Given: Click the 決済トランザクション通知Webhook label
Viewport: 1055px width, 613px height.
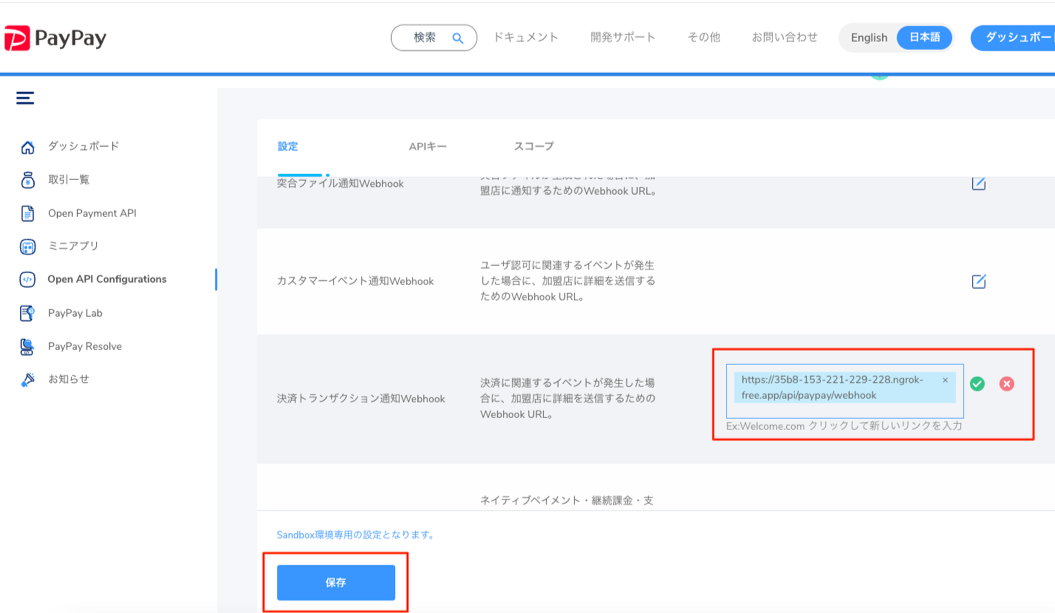Looking at the screenshot, I should tap(361, 399).
